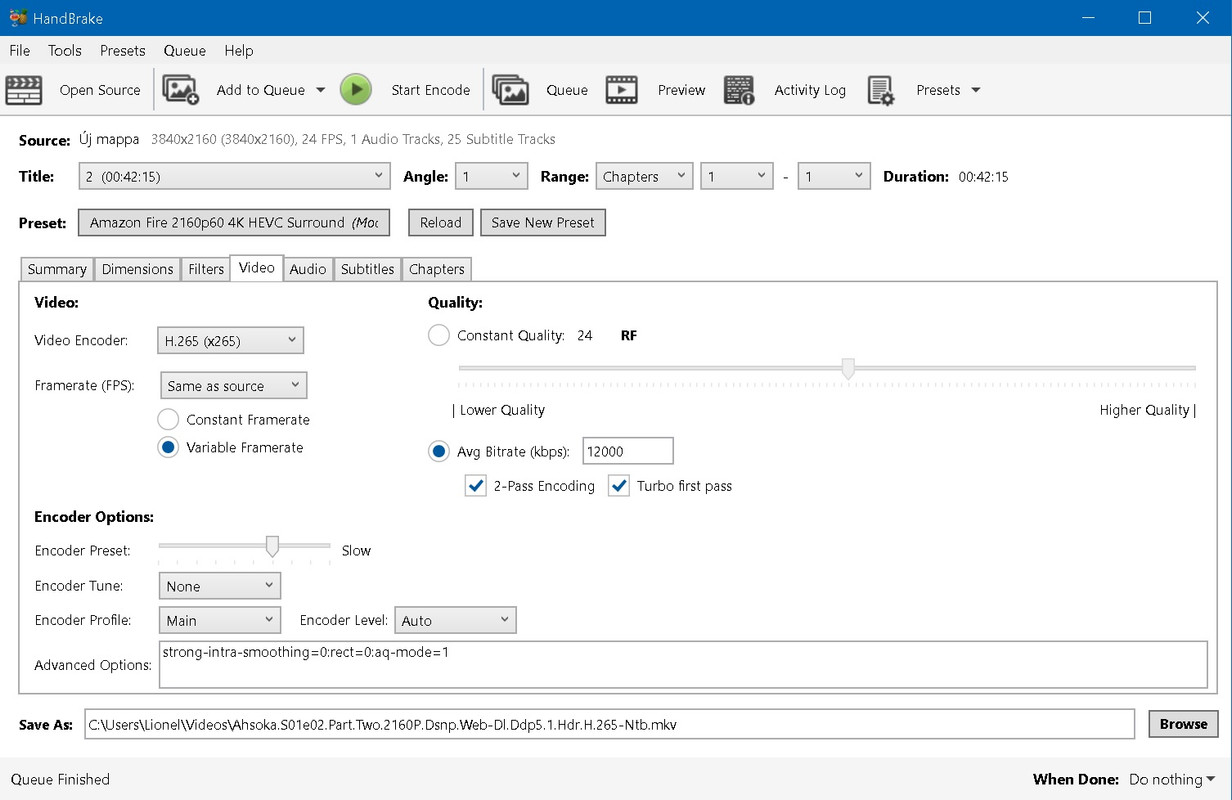1232x800 pixels.
Task: Click the Amazon Fire 2160p60 preset button
Action: [234, 222]
